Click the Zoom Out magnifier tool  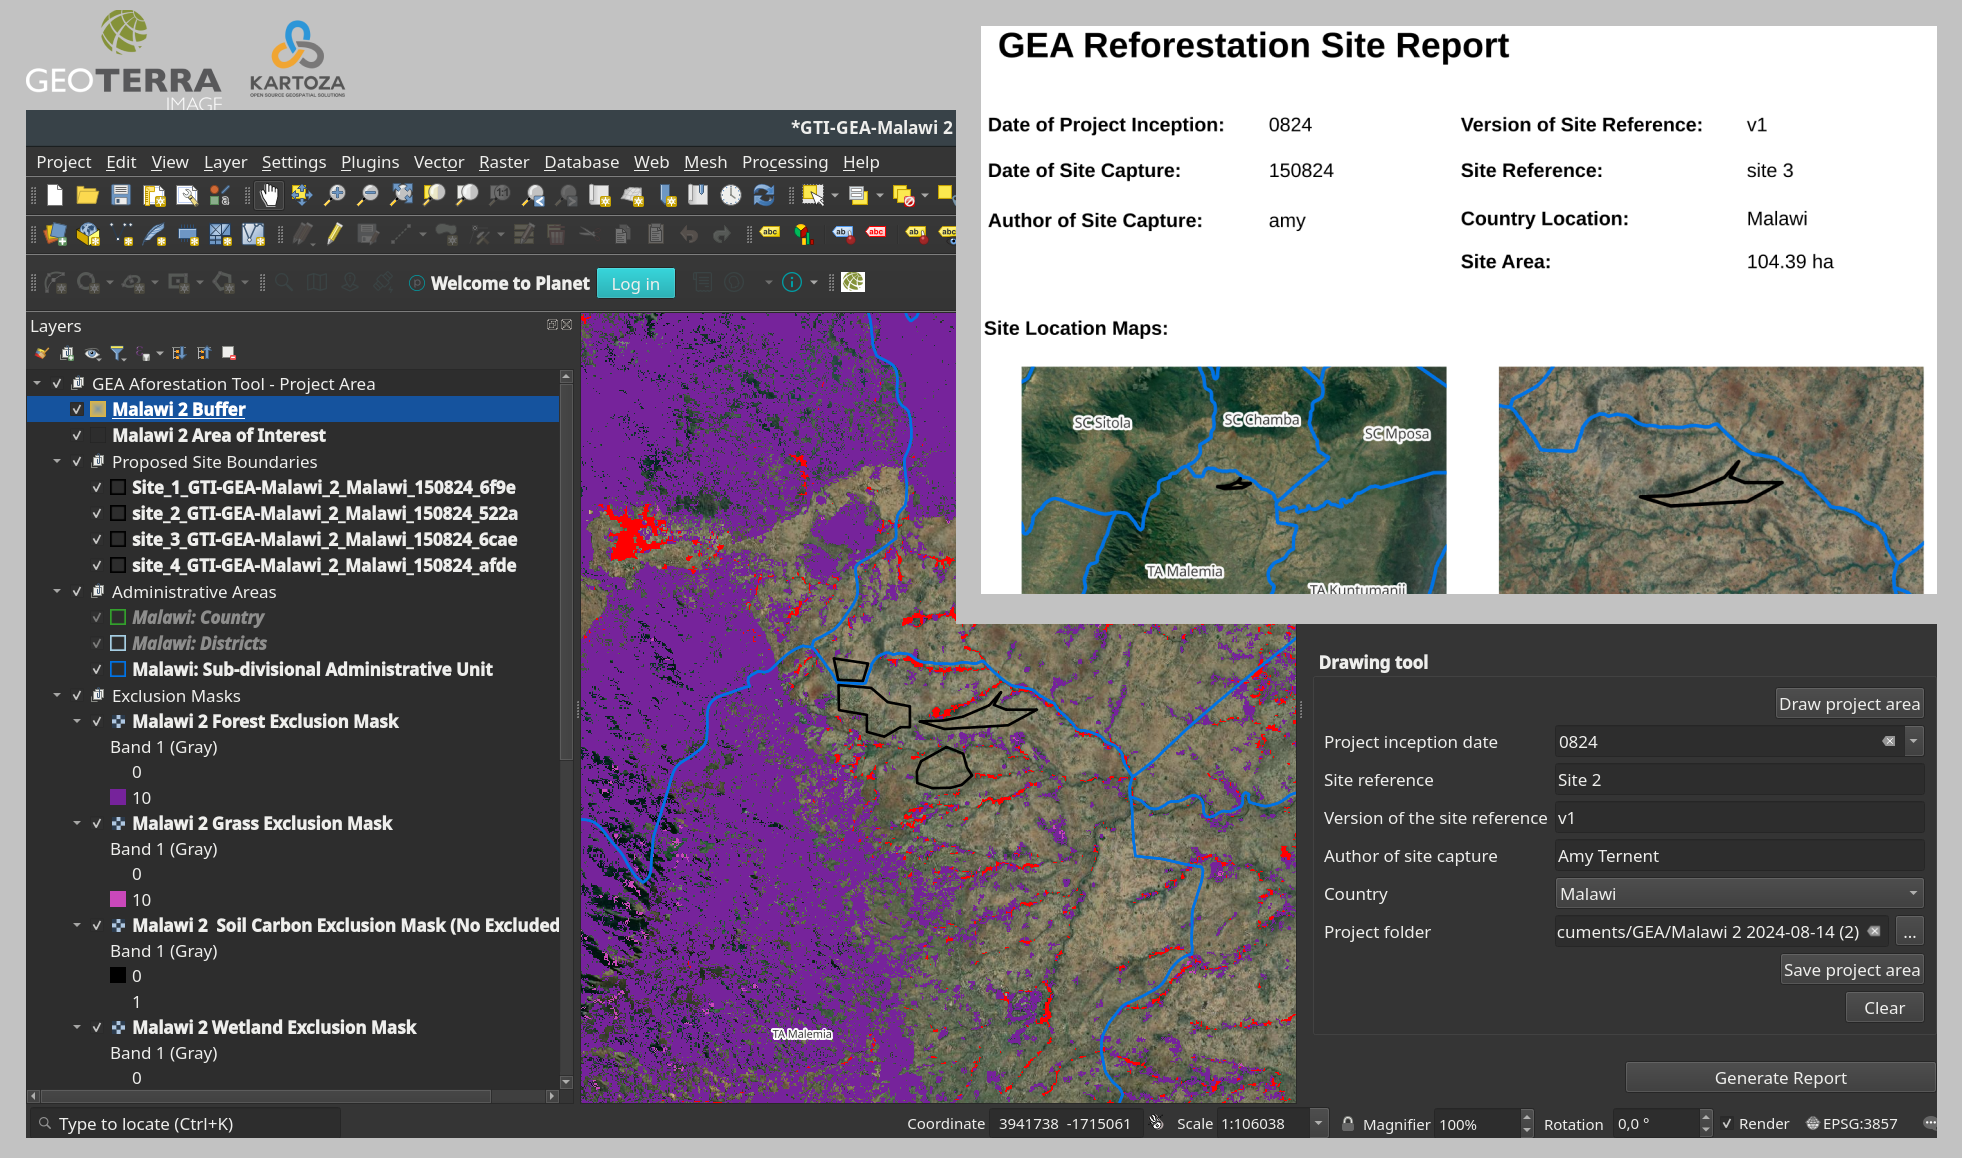coord(368,196)
